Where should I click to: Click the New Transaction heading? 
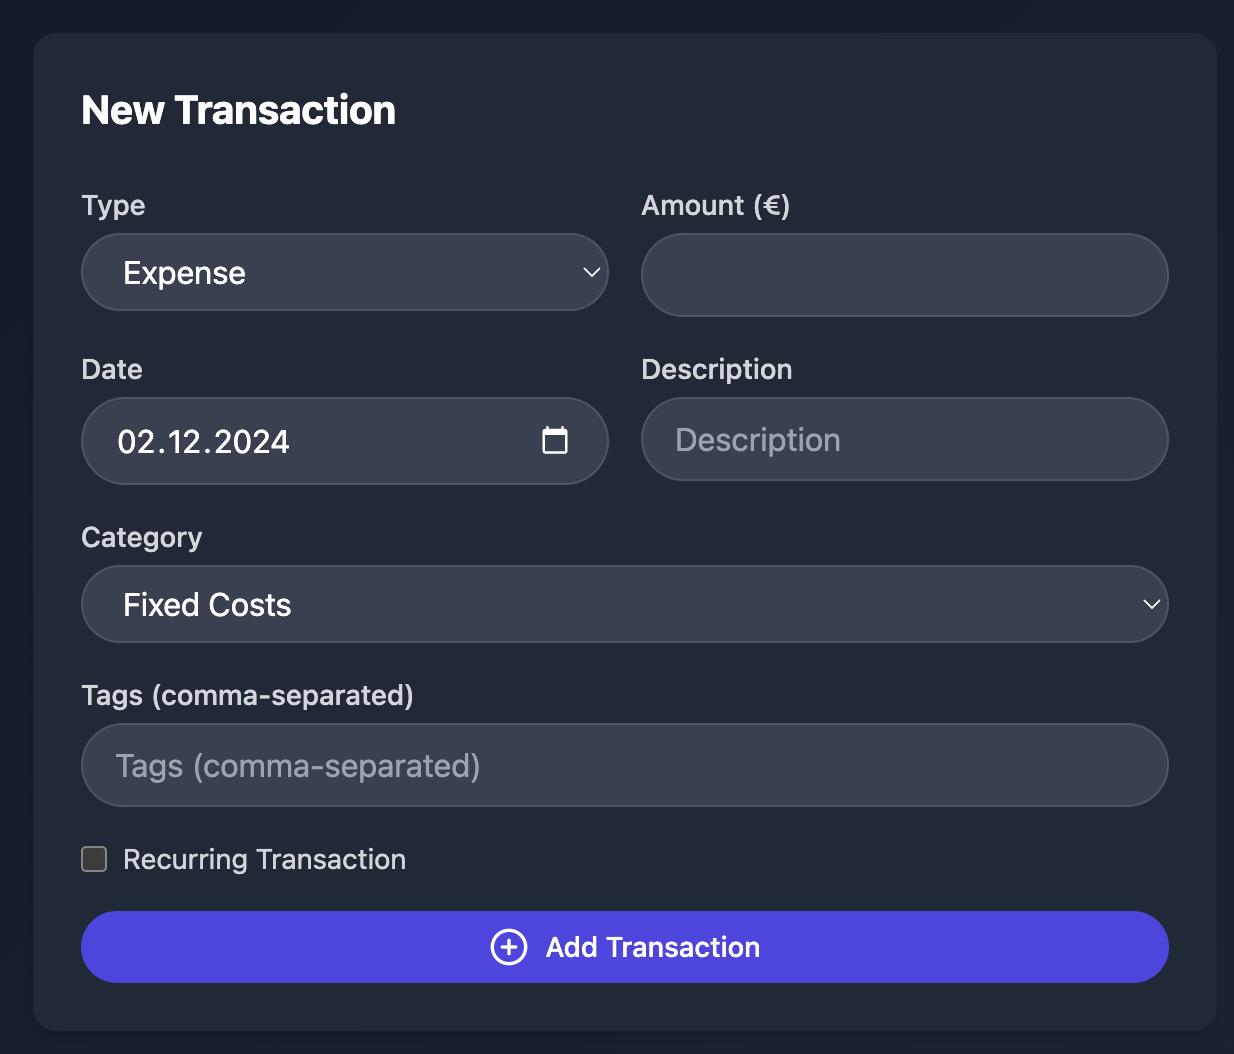point(239,110)
